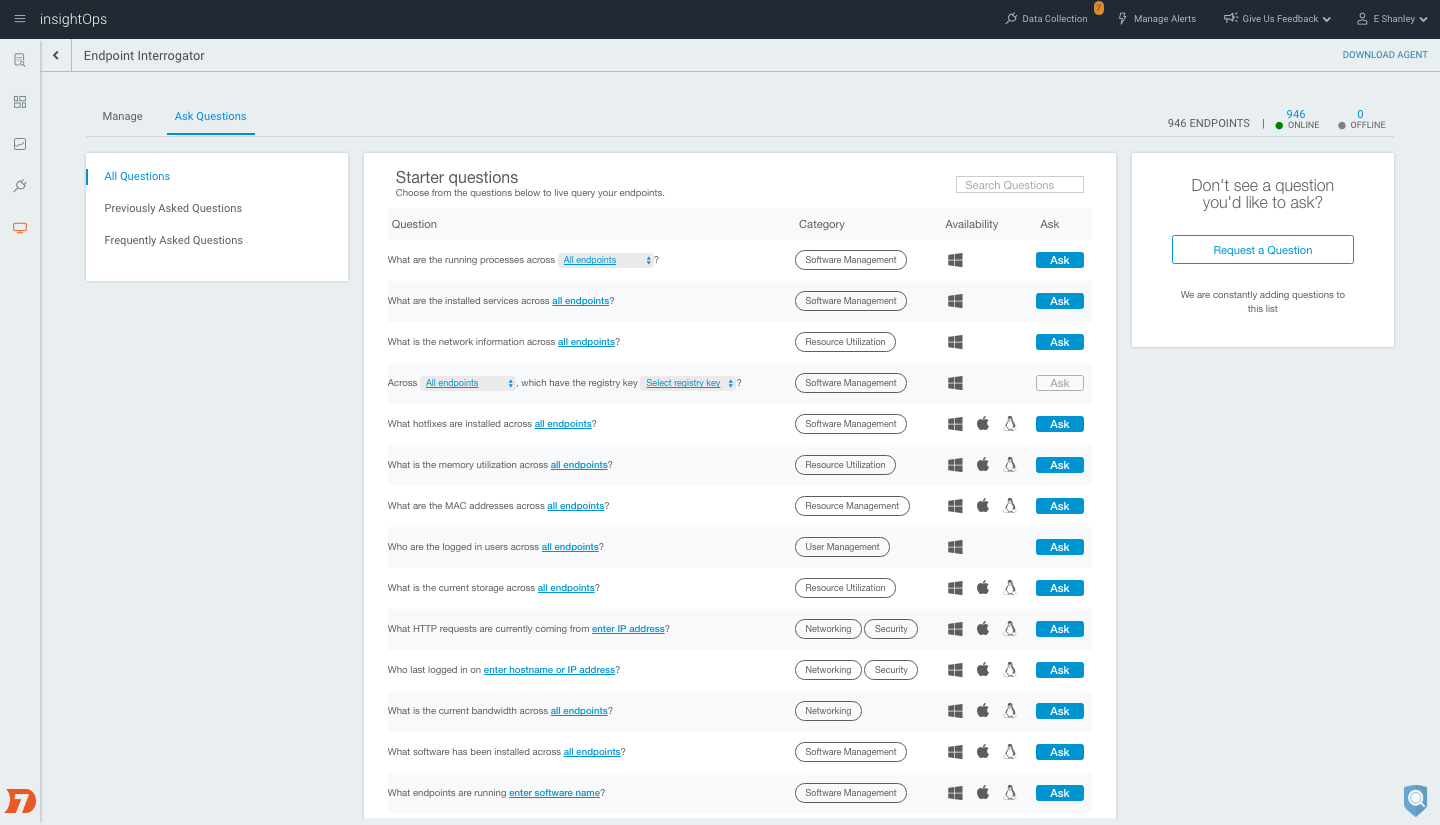Open the log search sidebar icon
The width and height of the screenshot is (1440, 825).
20,60
